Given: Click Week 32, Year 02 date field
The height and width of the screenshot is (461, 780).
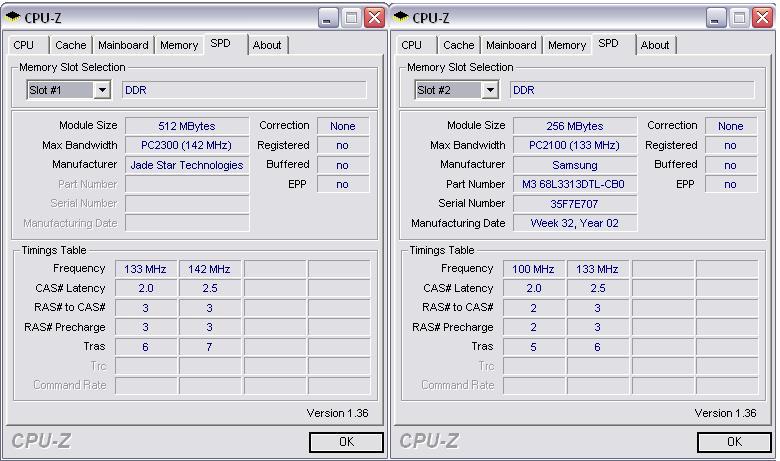Looking at the screenshot, I should [575, 223].
